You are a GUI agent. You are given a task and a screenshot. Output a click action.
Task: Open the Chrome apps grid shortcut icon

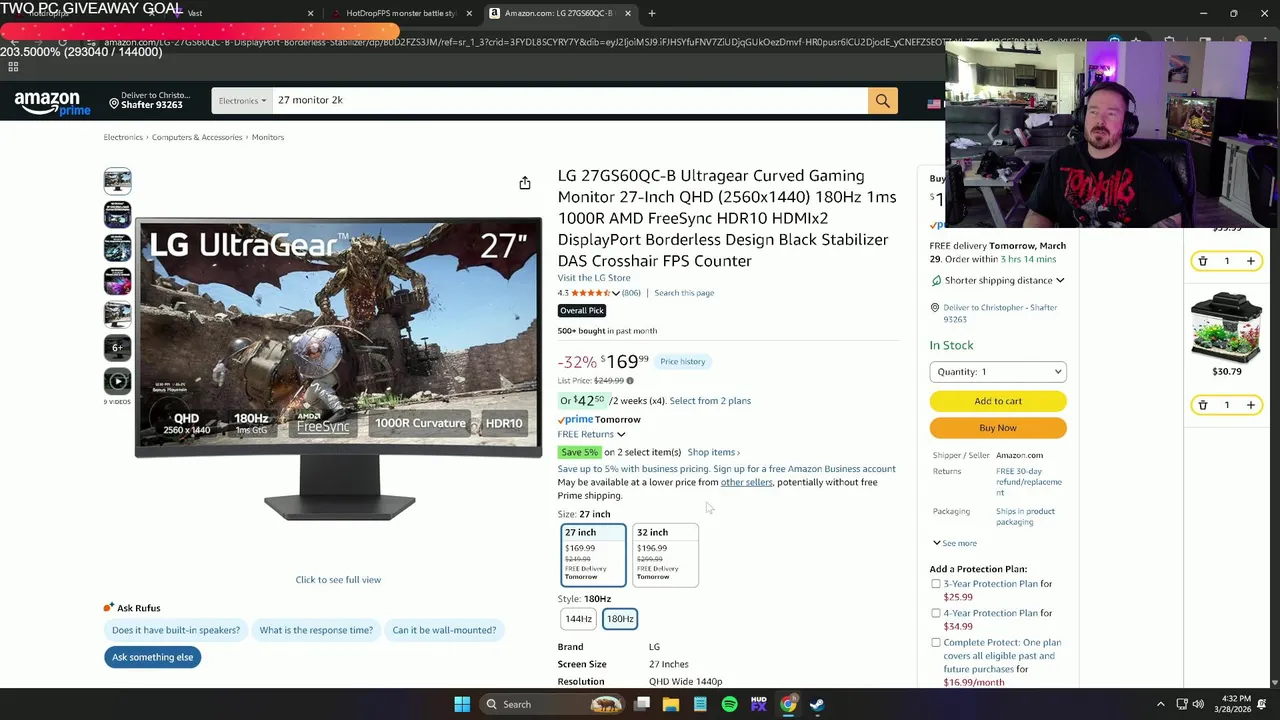pos(13,67)
